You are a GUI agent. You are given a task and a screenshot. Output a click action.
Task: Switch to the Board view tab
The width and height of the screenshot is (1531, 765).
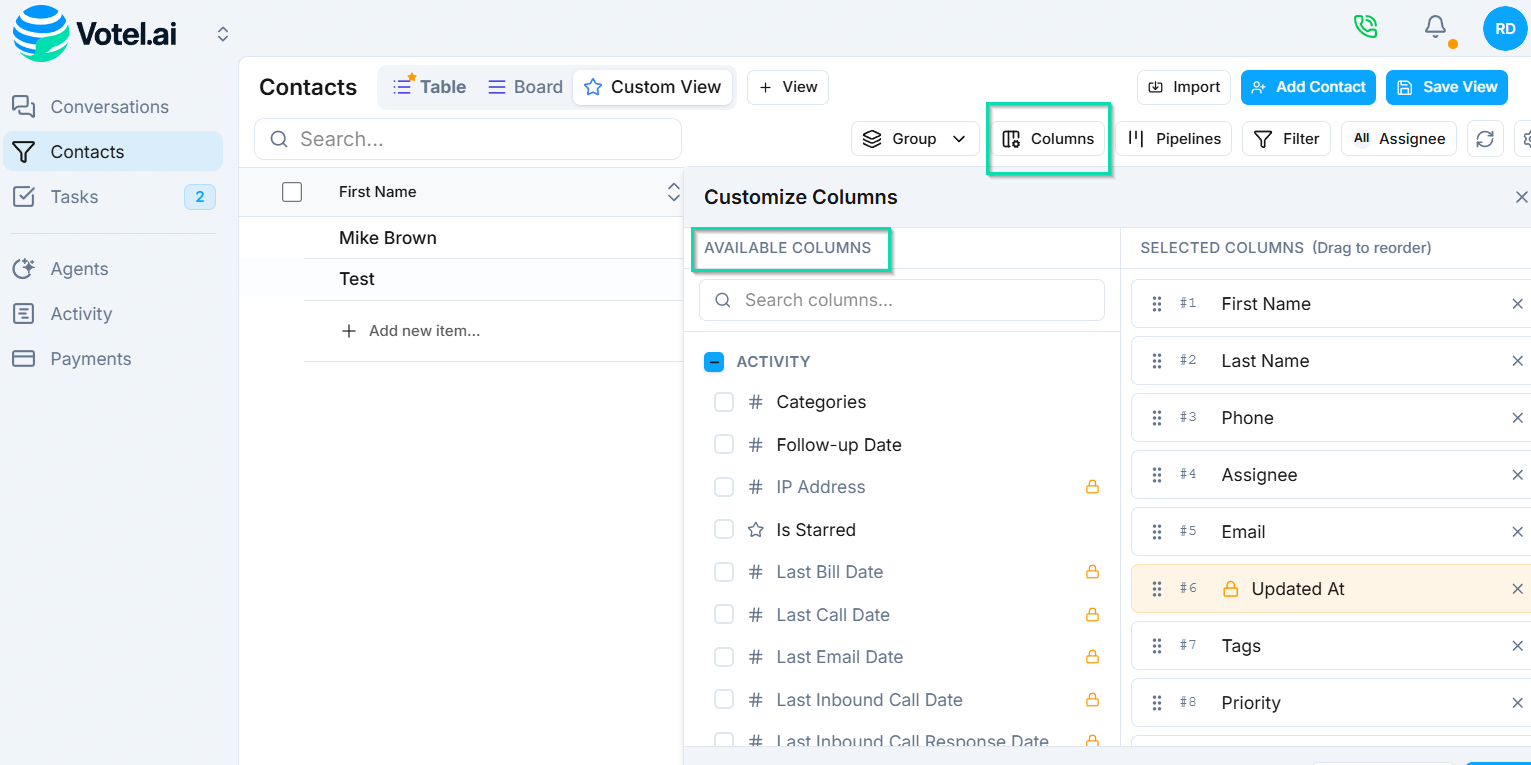[525, 87]
